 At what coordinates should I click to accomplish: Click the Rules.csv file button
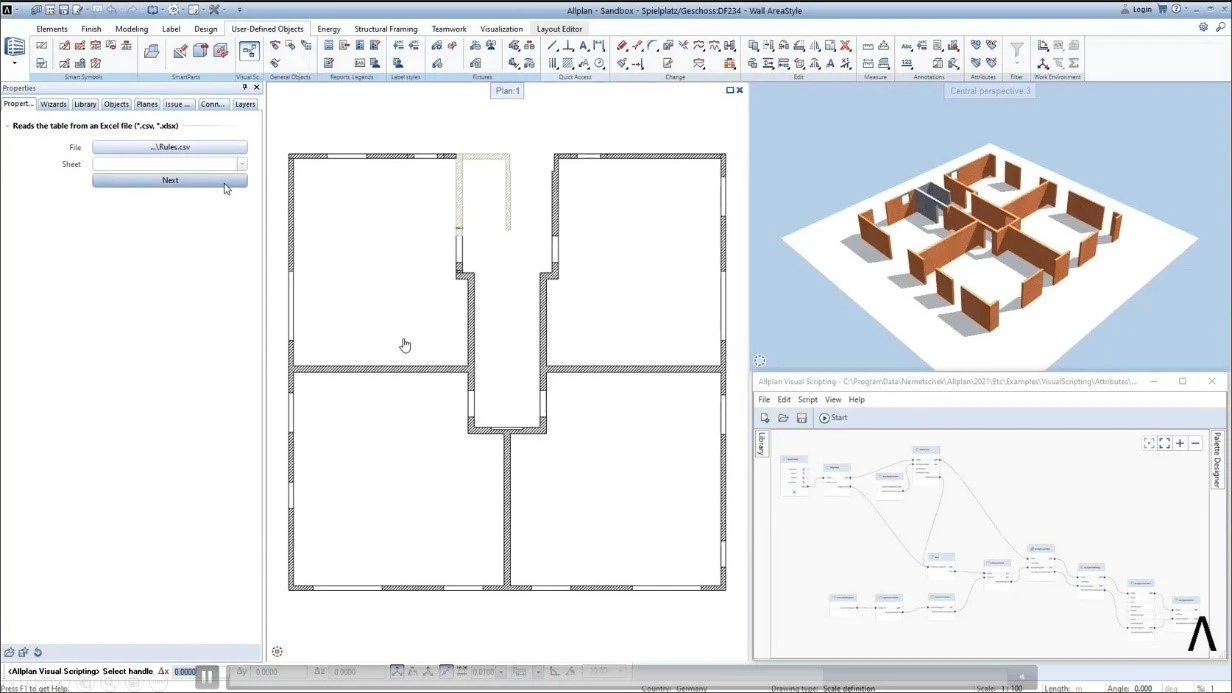[x=170, y=147]
